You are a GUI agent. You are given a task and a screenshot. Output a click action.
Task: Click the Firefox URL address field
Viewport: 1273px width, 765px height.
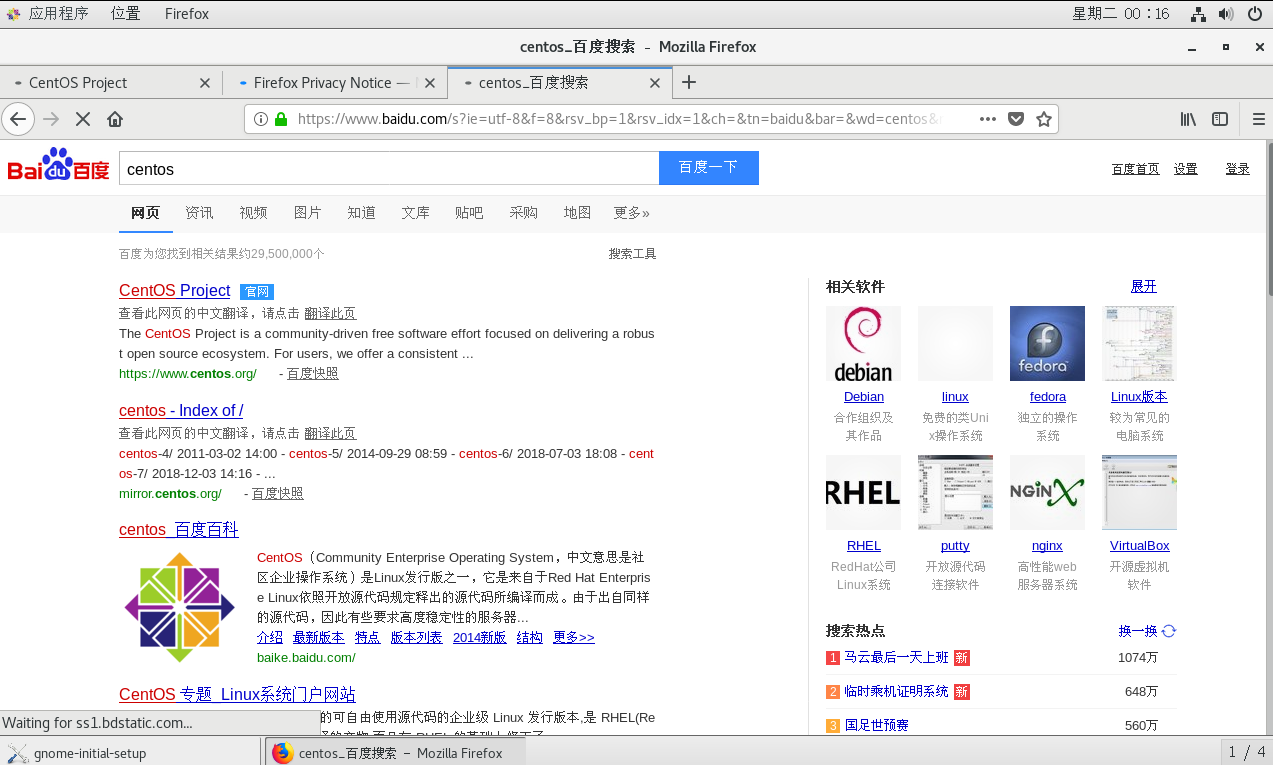620,119
